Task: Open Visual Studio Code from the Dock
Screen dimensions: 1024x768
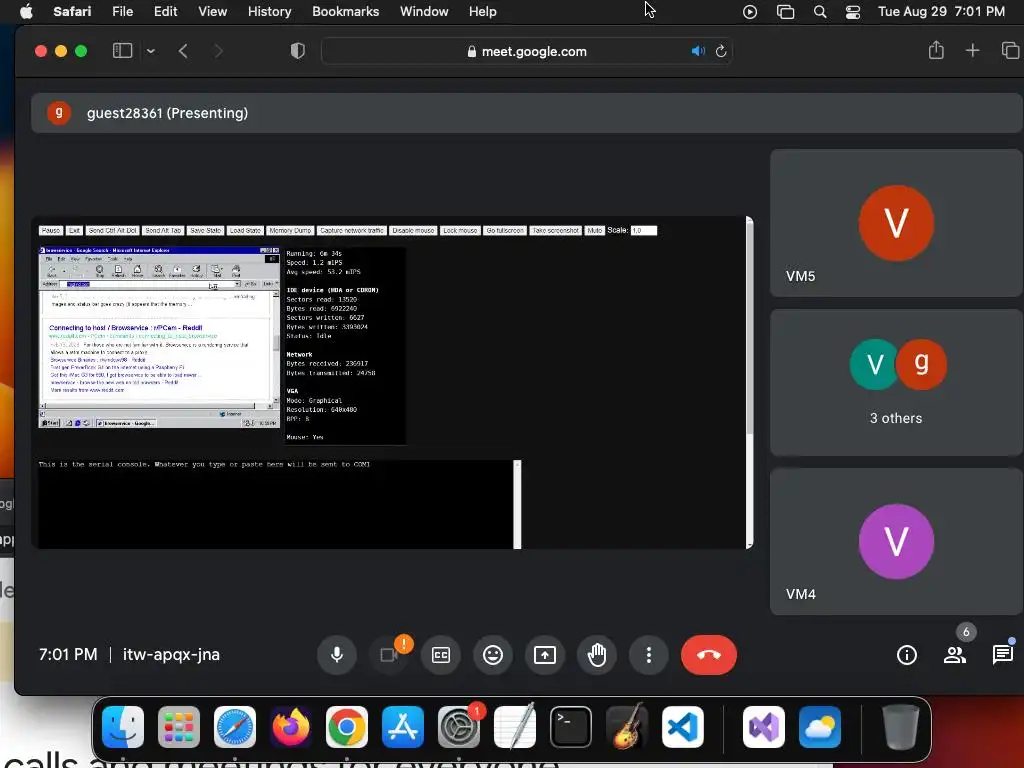Action: [x=682, y=727]
